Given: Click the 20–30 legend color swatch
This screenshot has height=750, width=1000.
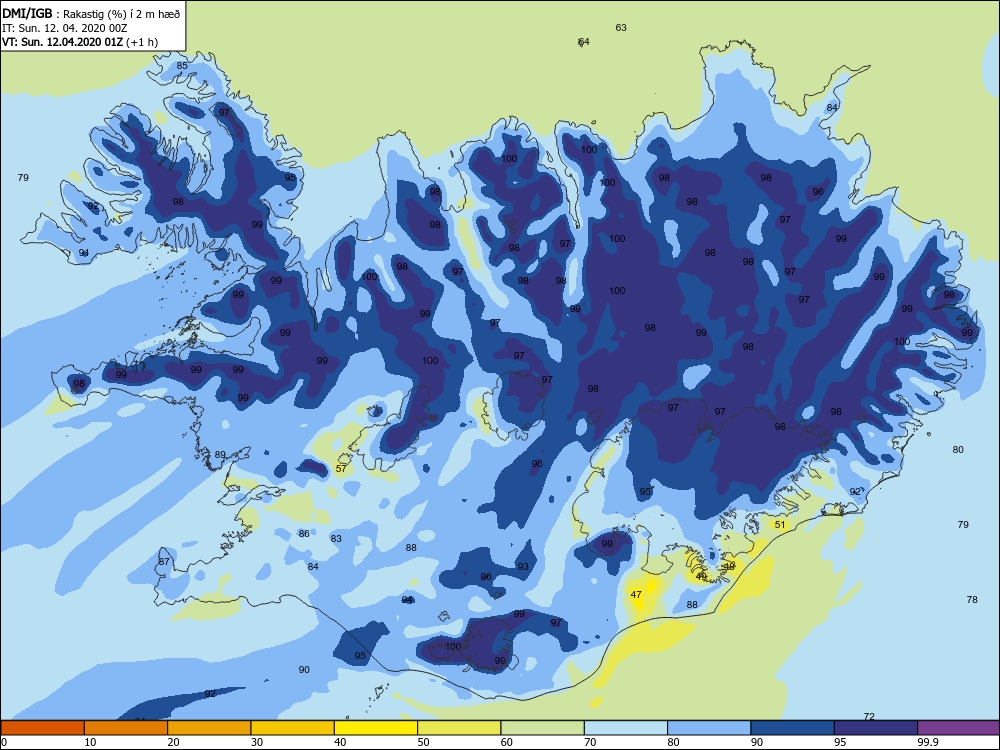Looking at the screenshot, I should (209, 728).
